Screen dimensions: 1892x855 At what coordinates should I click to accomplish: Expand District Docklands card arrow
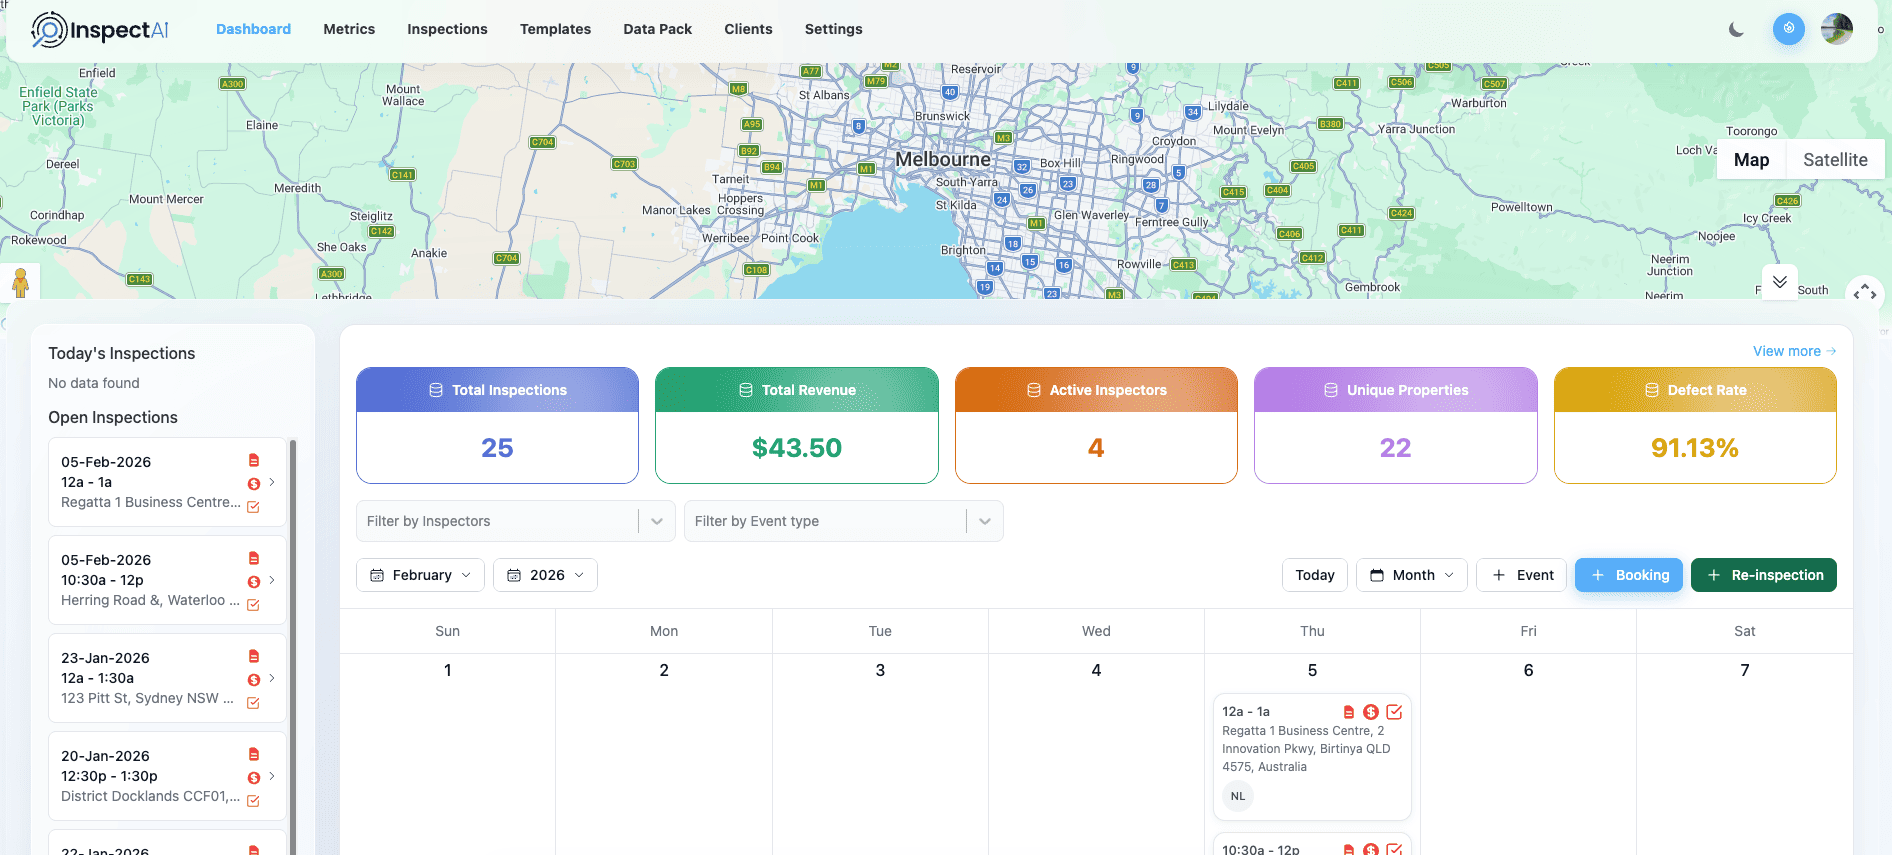tap(272, 776)
